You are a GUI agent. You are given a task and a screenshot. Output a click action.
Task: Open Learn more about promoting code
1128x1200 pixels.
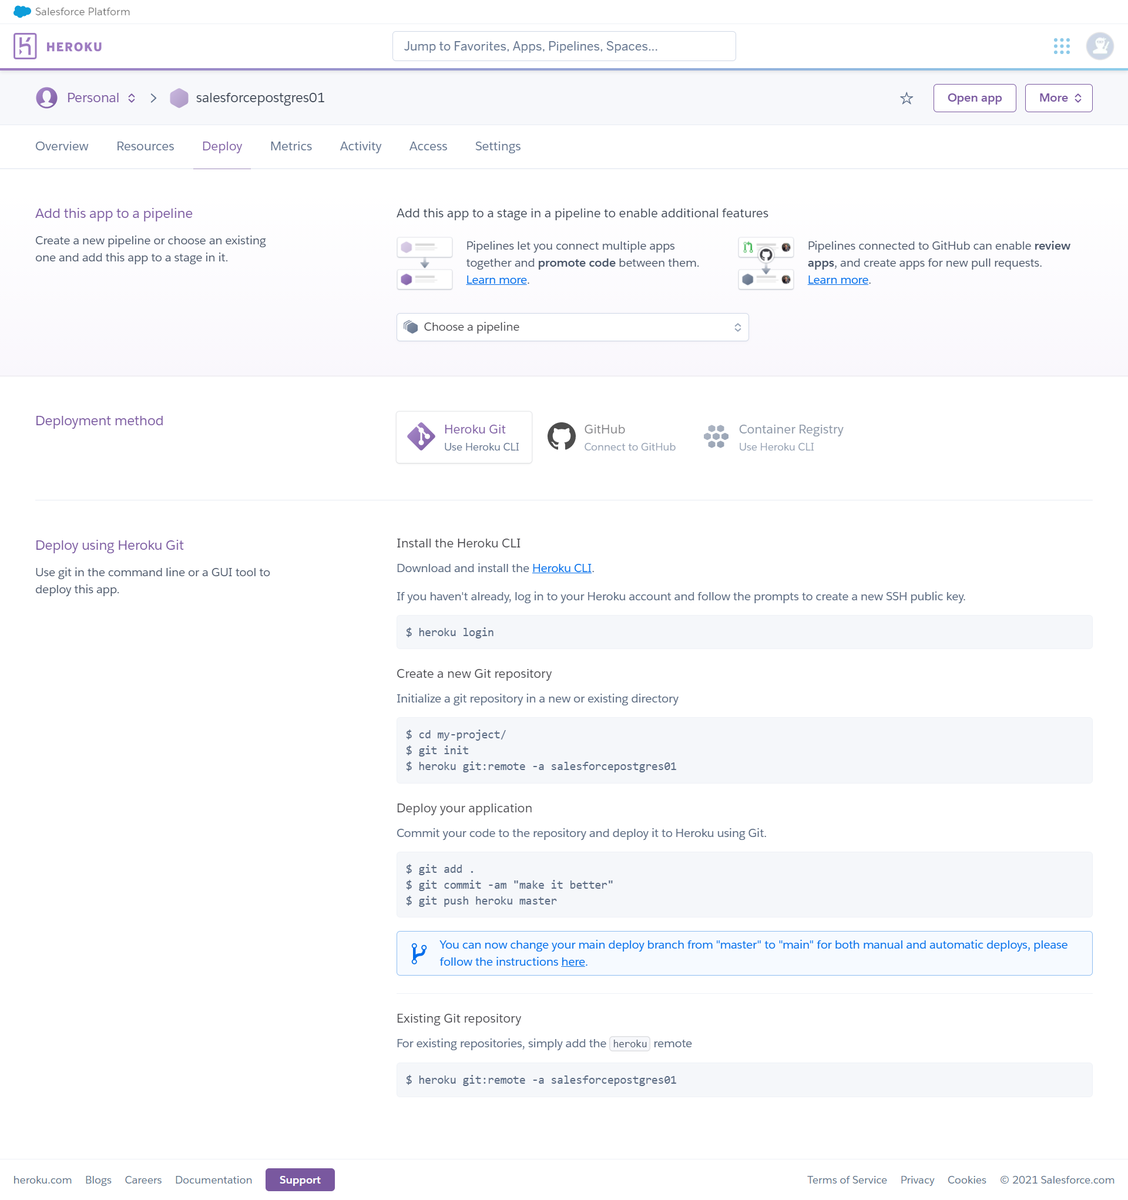(x=496, y=280)
